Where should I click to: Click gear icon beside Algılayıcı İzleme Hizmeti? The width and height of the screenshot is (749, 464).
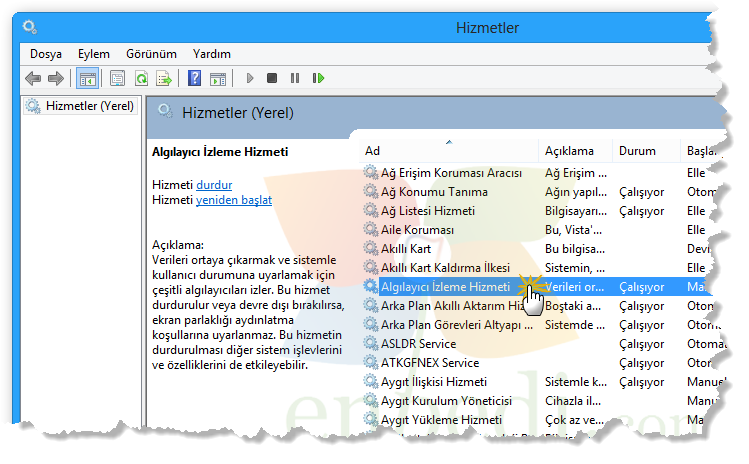(371, 286)
